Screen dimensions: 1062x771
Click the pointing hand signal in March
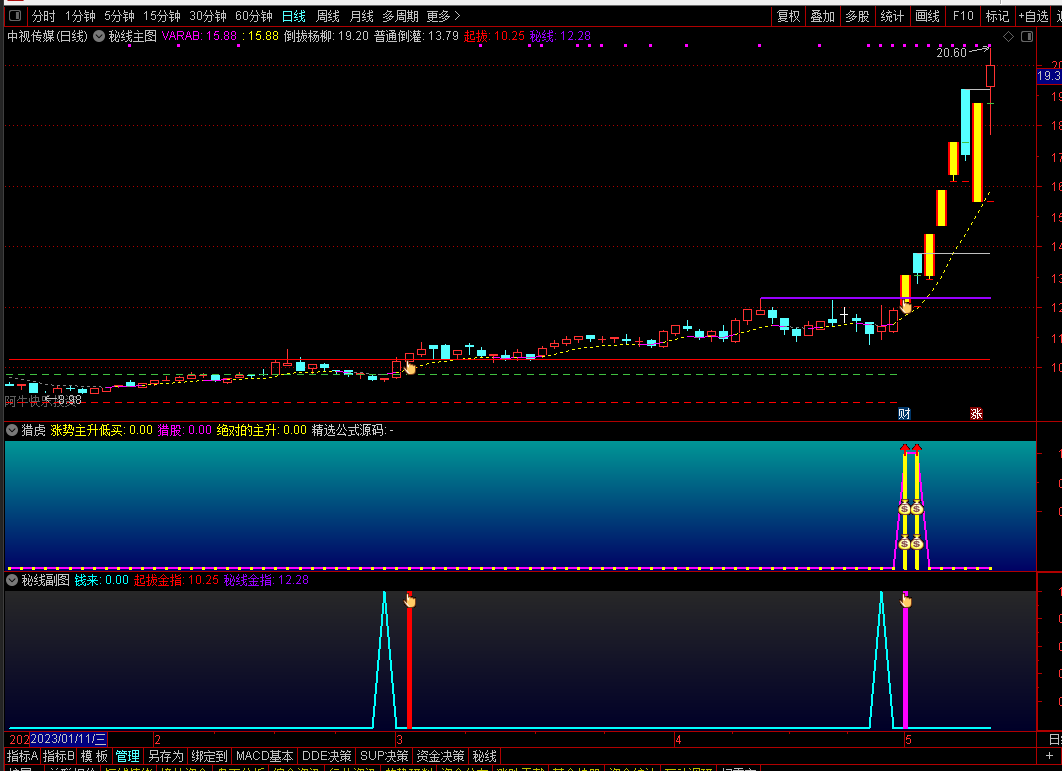[409, 367]
